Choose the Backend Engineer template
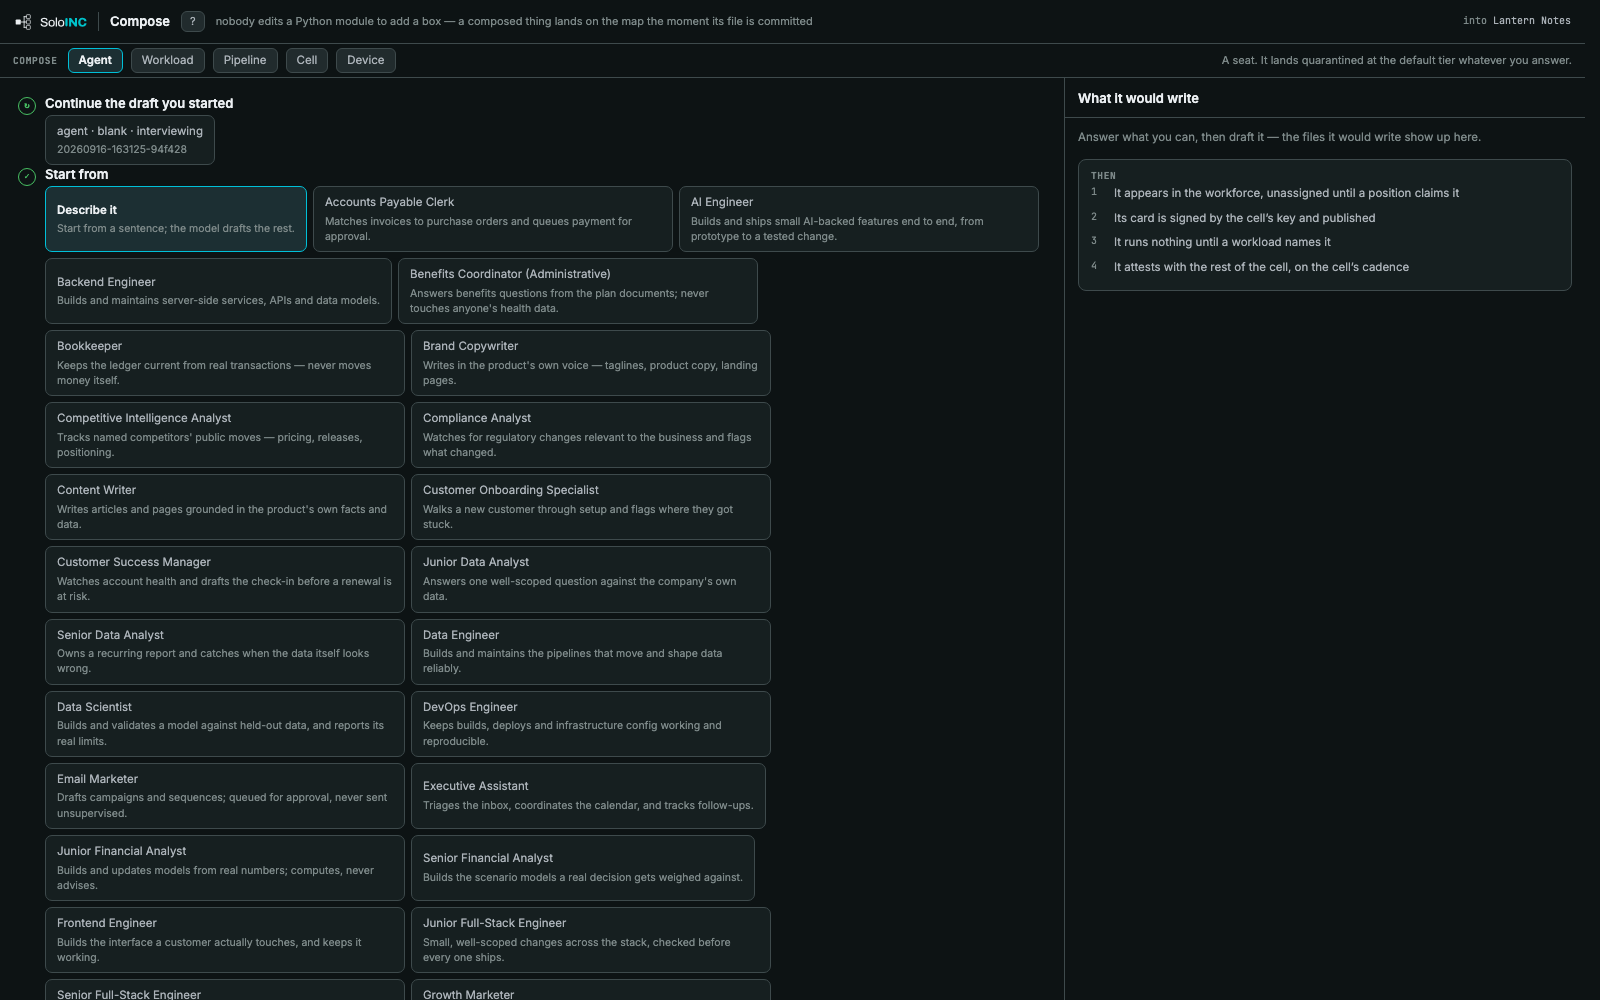 [x=218, y=291]
